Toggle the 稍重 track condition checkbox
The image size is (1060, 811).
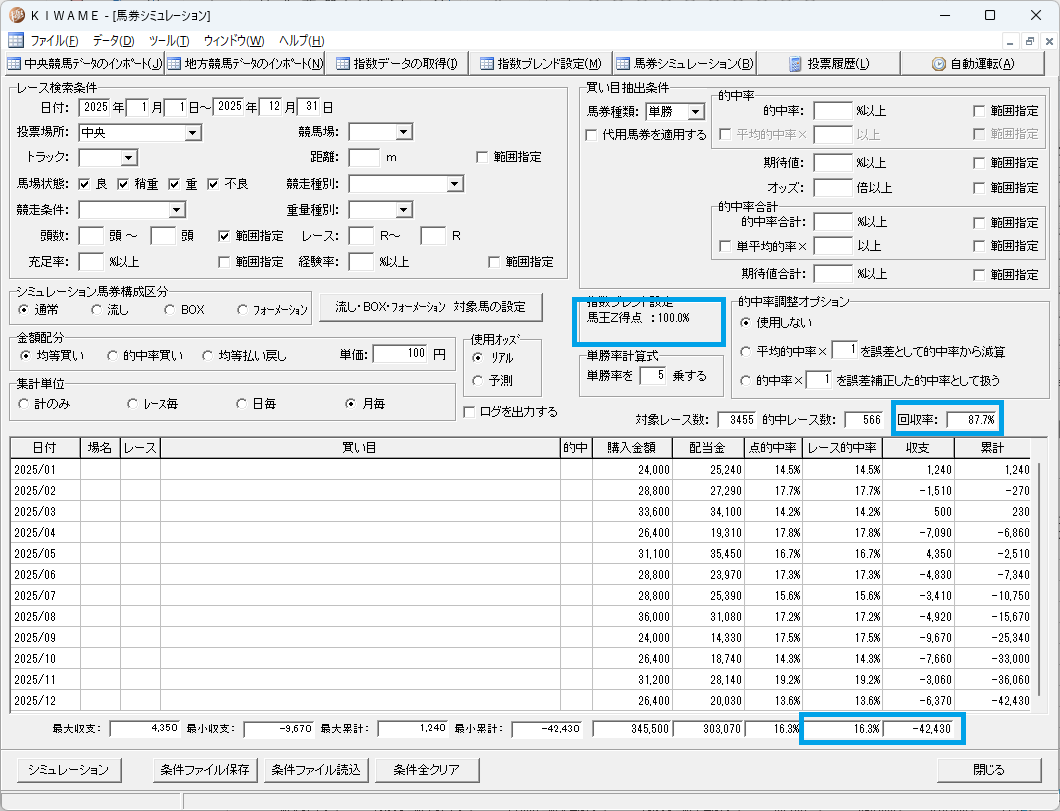pos(123,184)
